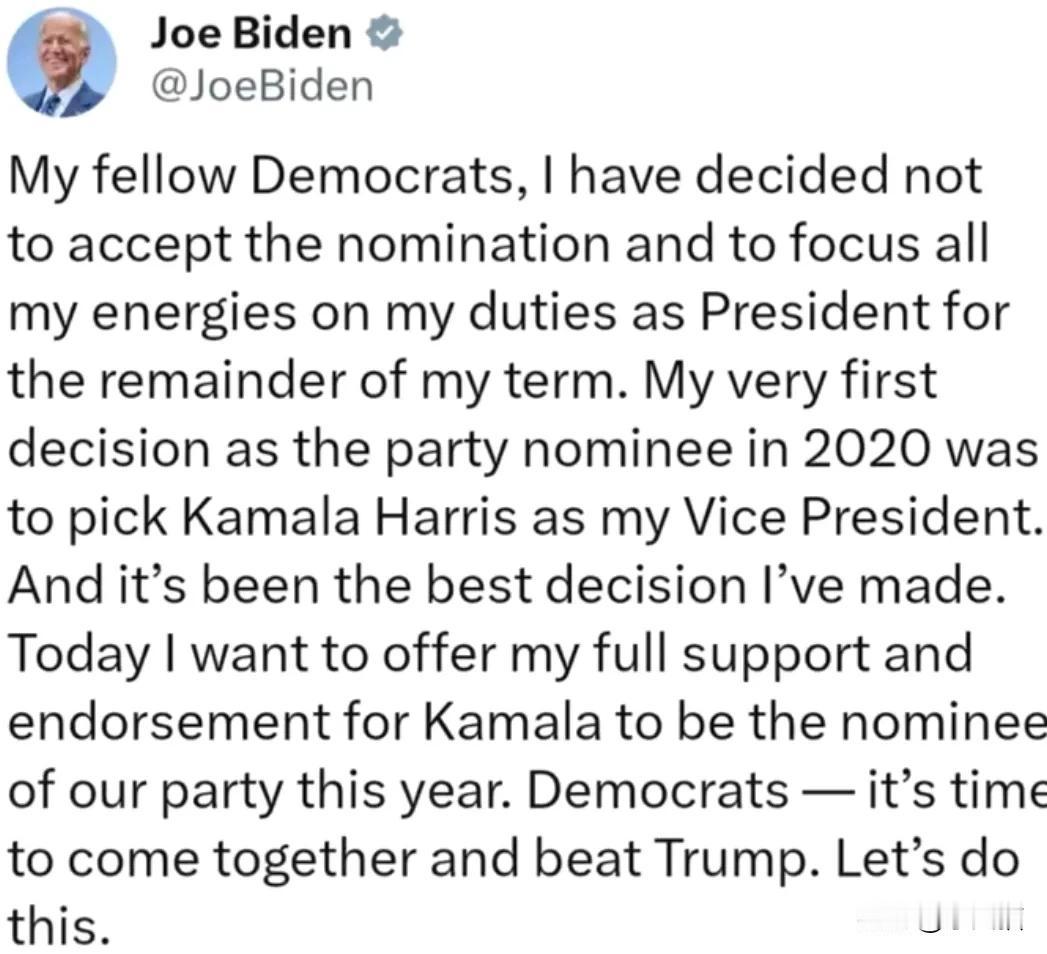
Task: Click the phrase "accept the nomination"
Action: pos(339,246)
